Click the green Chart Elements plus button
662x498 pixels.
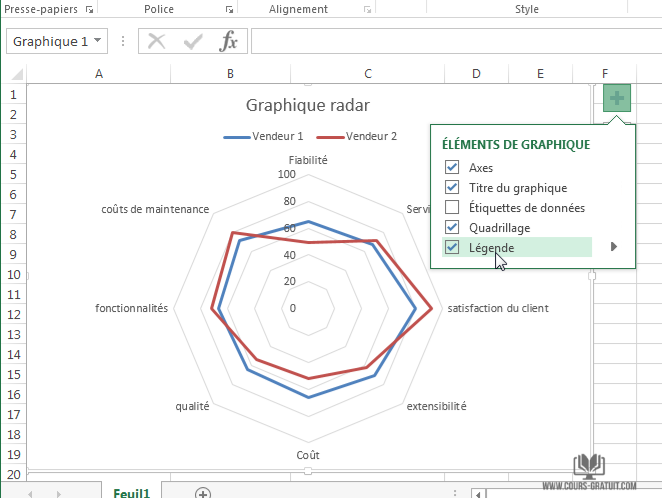(617, 98)
